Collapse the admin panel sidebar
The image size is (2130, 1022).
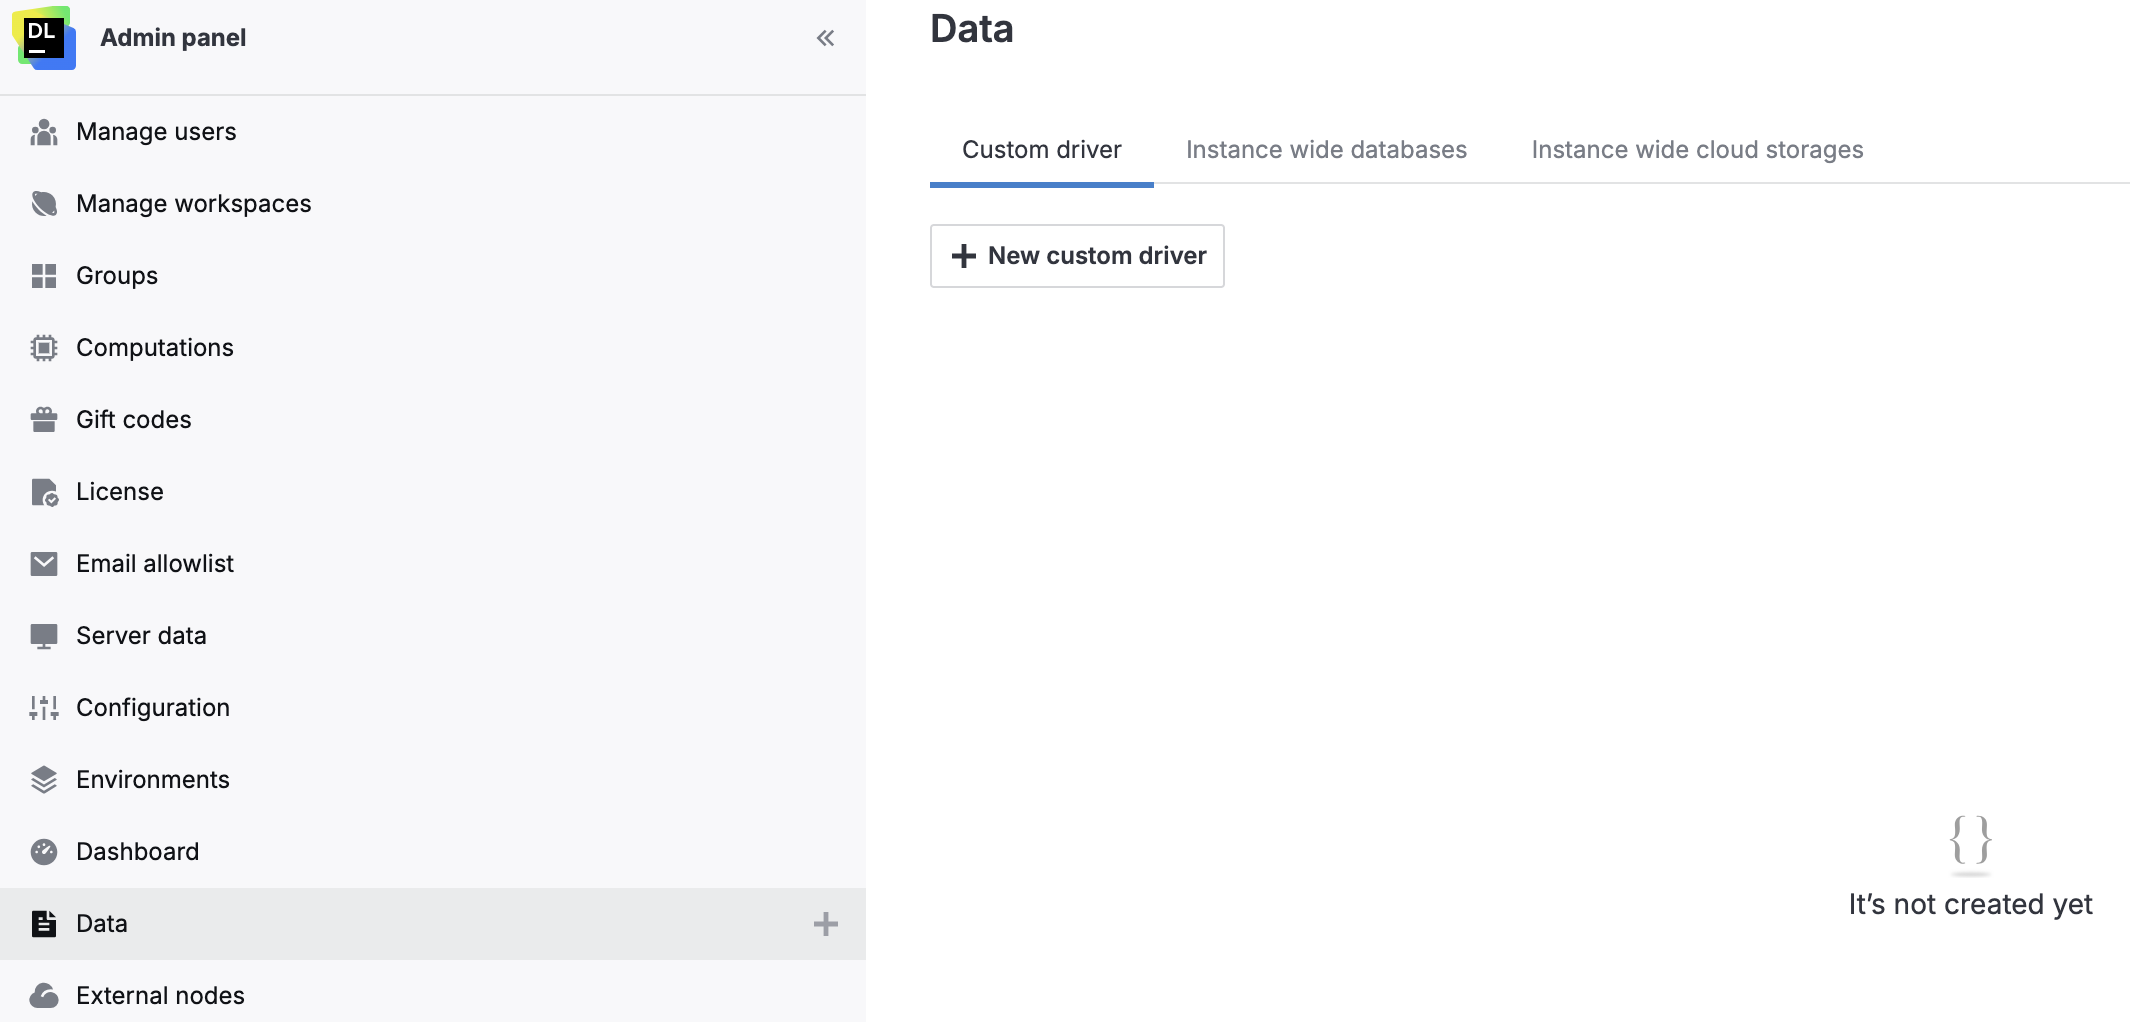(x=825, y=38)
